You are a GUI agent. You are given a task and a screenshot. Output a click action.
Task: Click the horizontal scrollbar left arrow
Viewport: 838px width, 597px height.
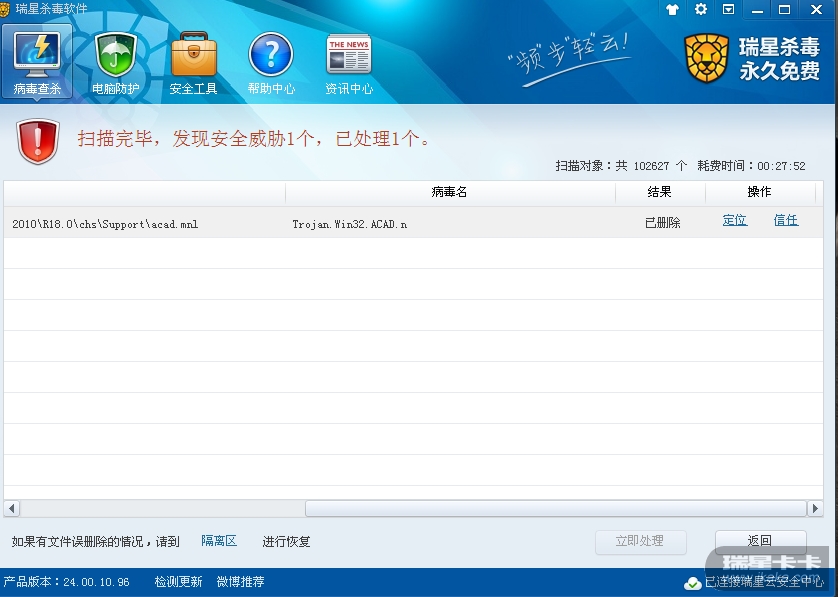(x=11, y=508)
